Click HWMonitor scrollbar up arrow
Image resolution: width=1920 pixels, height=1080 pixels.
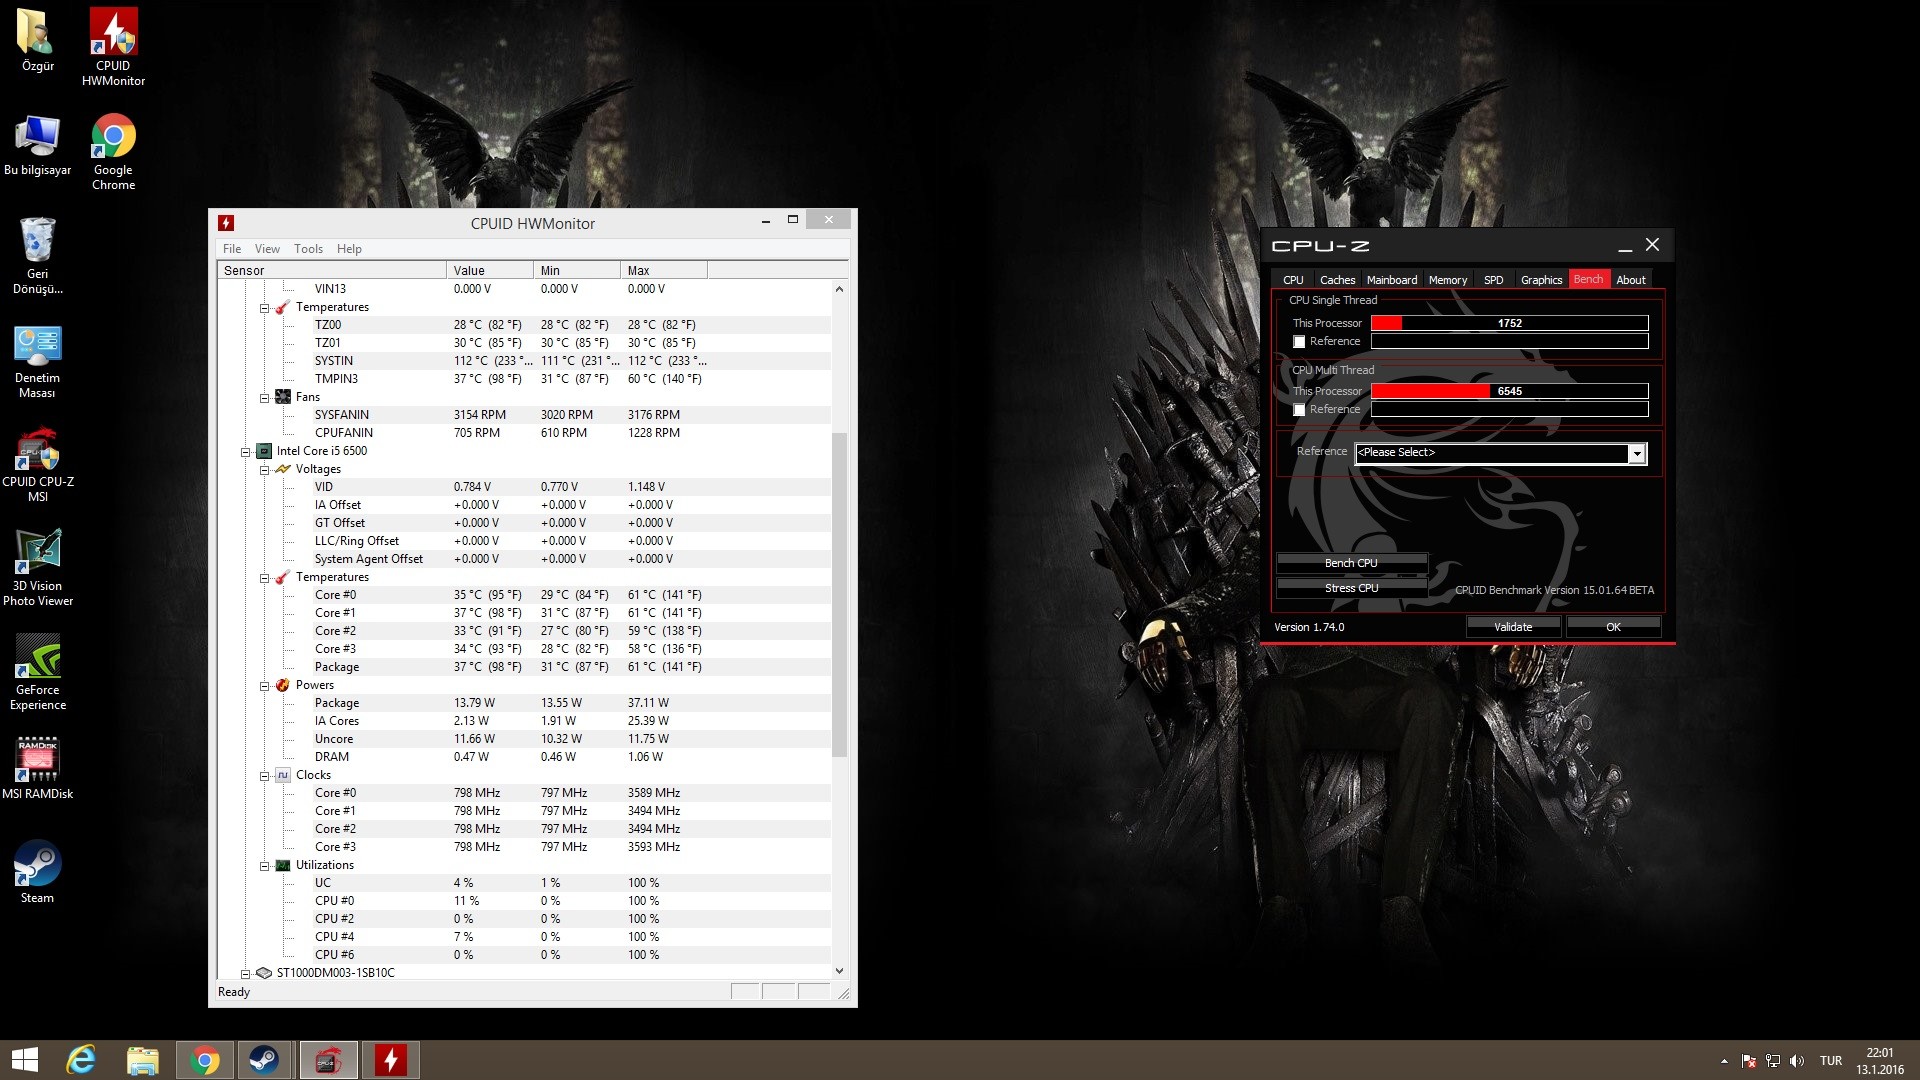(839, 289)
